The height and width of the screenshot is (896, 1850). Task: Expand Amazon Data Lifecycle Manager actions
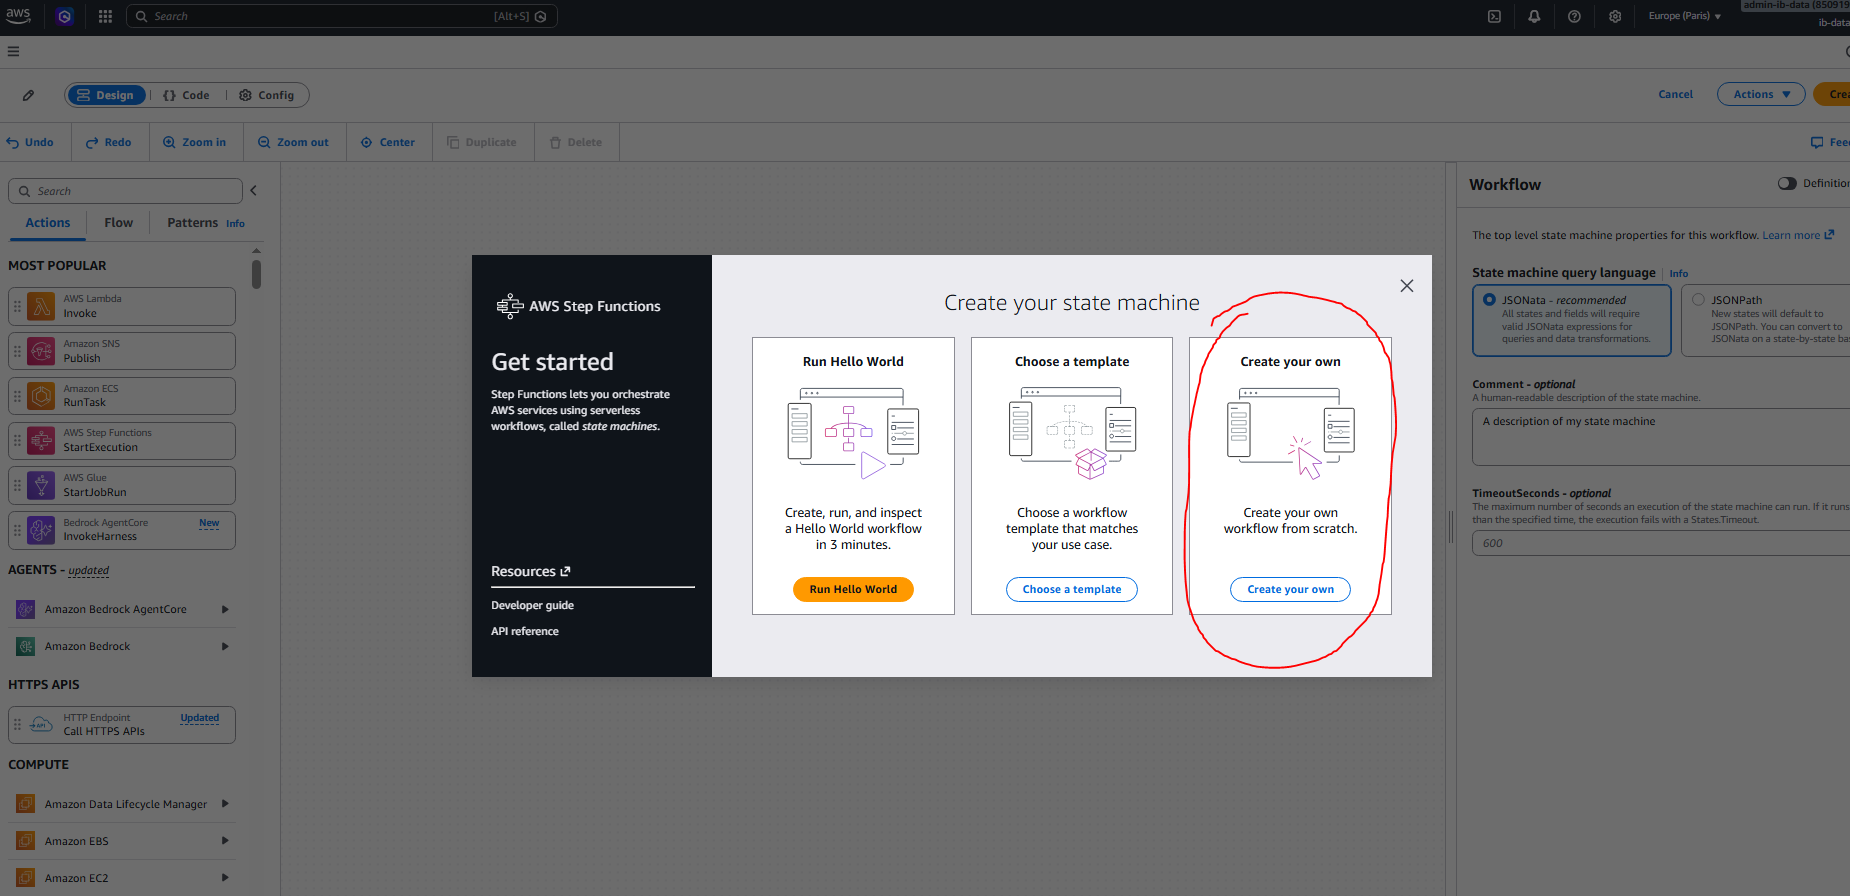[x=225, y=804]
